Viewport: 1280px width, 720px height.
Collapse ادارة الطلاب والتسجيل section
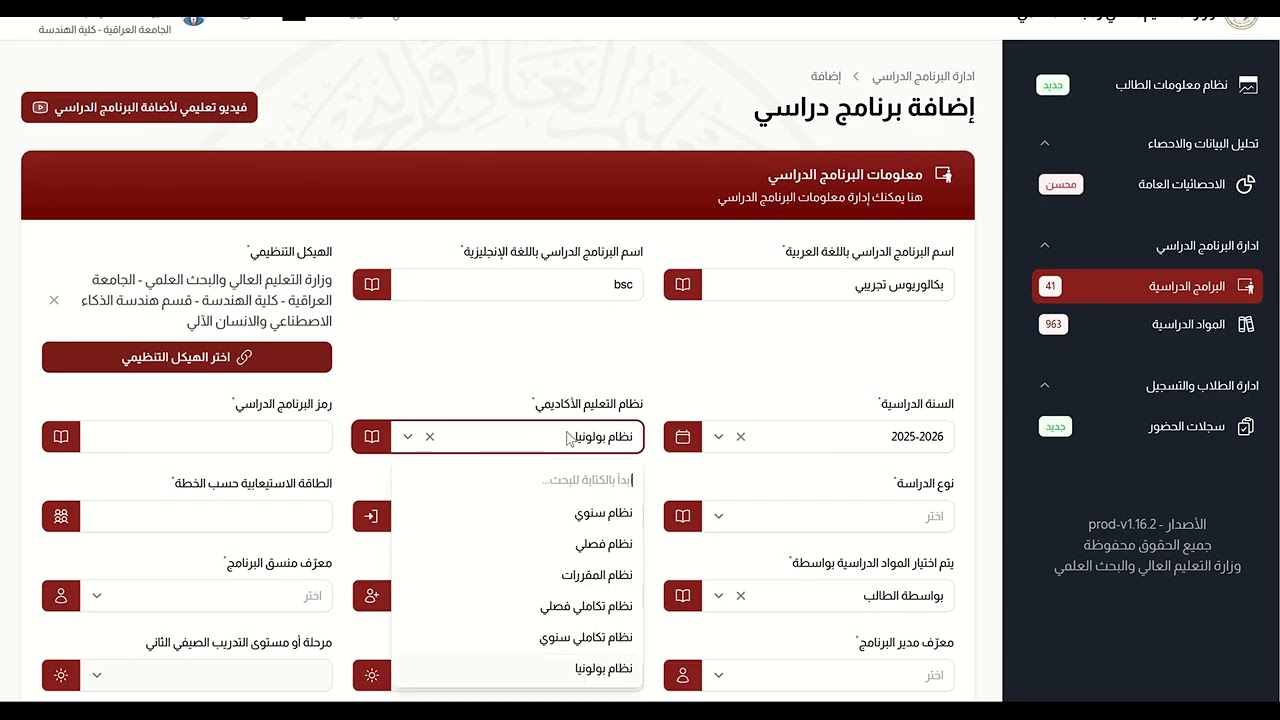point(1044,385)
